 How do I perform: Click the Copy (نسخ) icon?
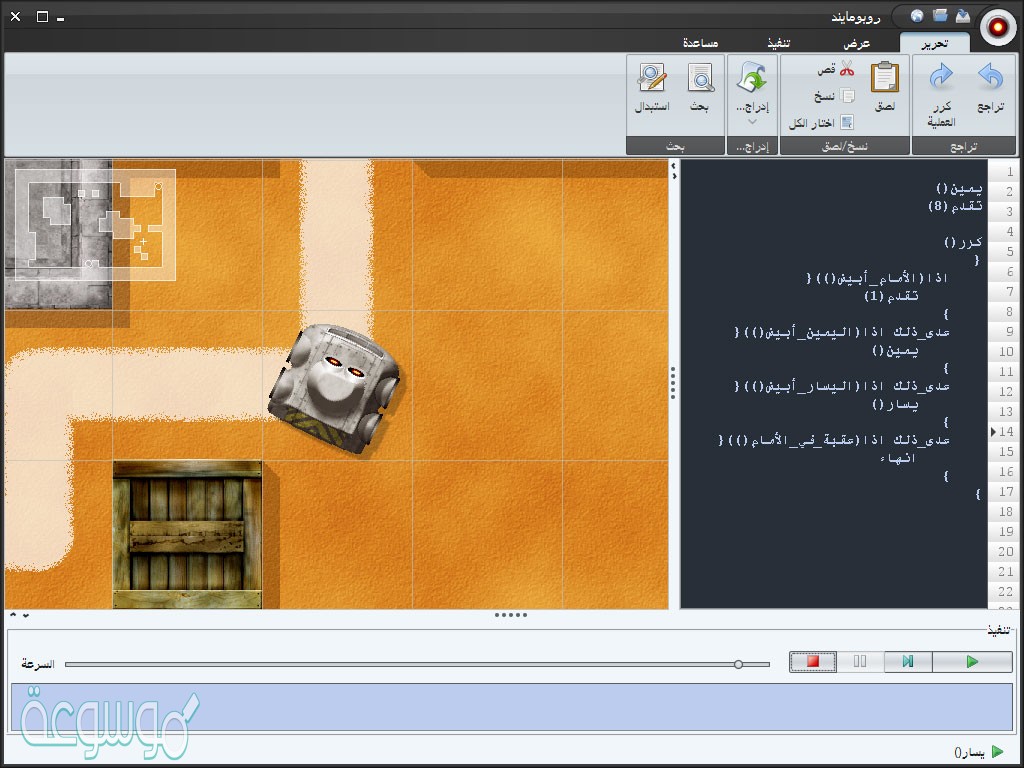click(847, 96)
